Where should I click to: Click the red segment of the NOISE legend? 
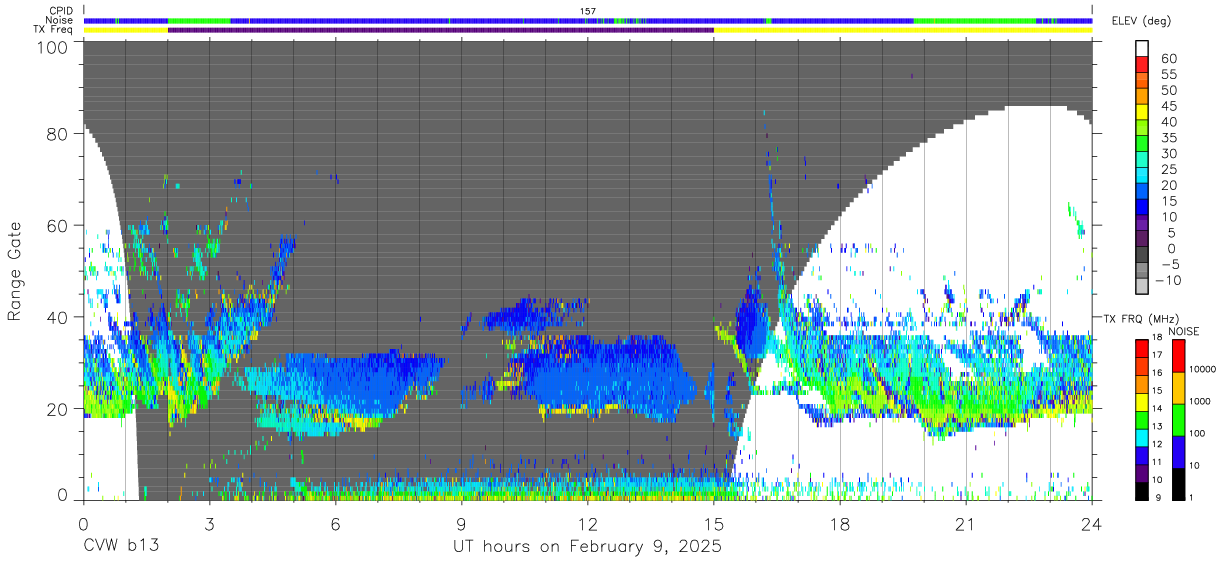pyautogui.click(x=1178, y=356)
